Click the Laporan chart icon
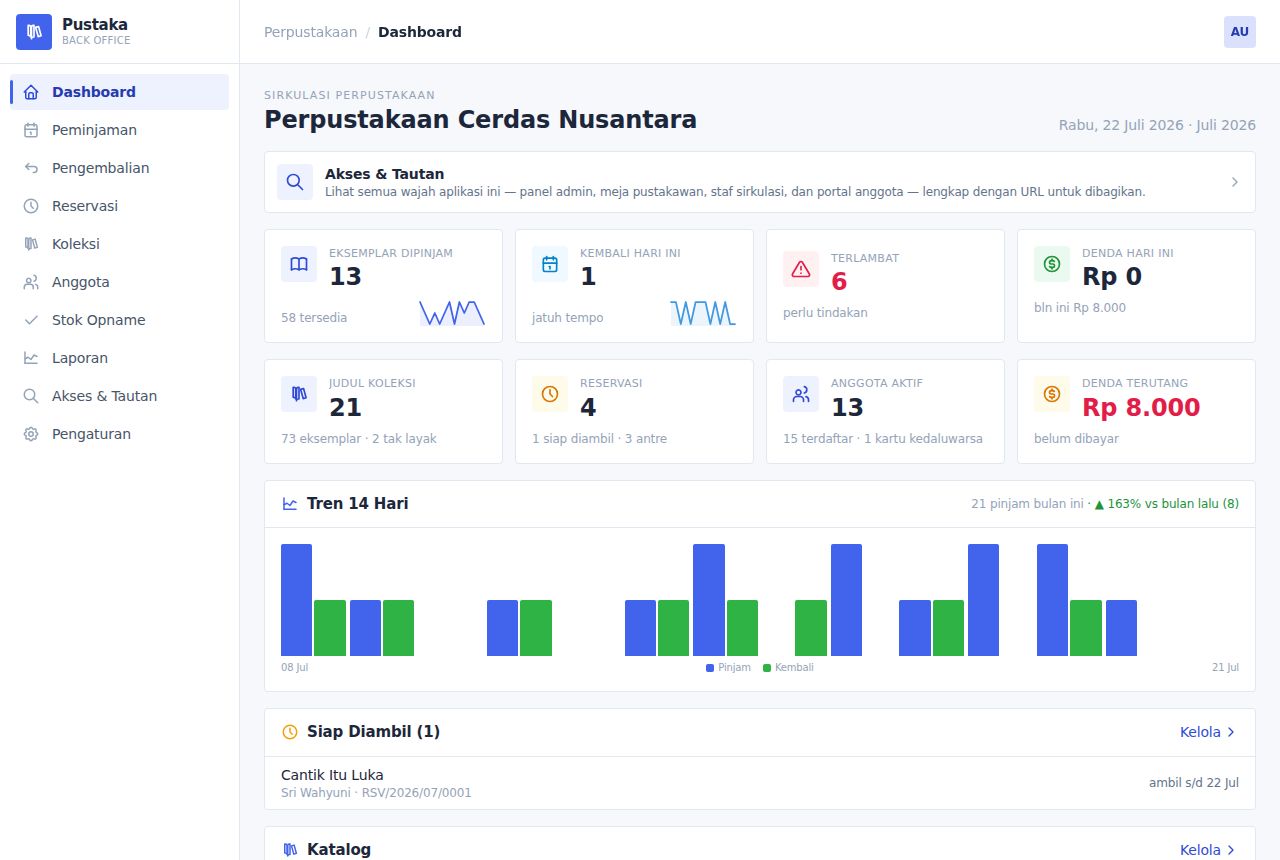Image resolution: width=1280 pixels, height=860 pixels. coord(31,358)
